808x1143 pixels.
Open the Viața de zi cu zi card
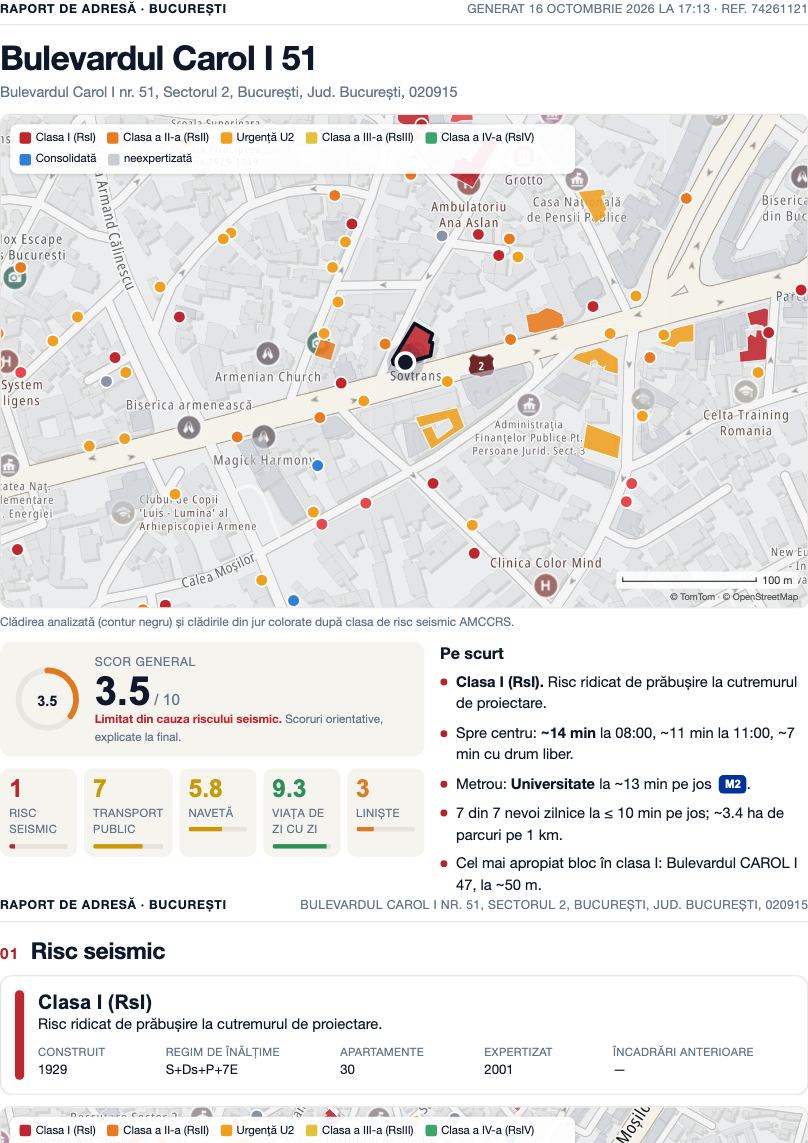tap(302, 812)
